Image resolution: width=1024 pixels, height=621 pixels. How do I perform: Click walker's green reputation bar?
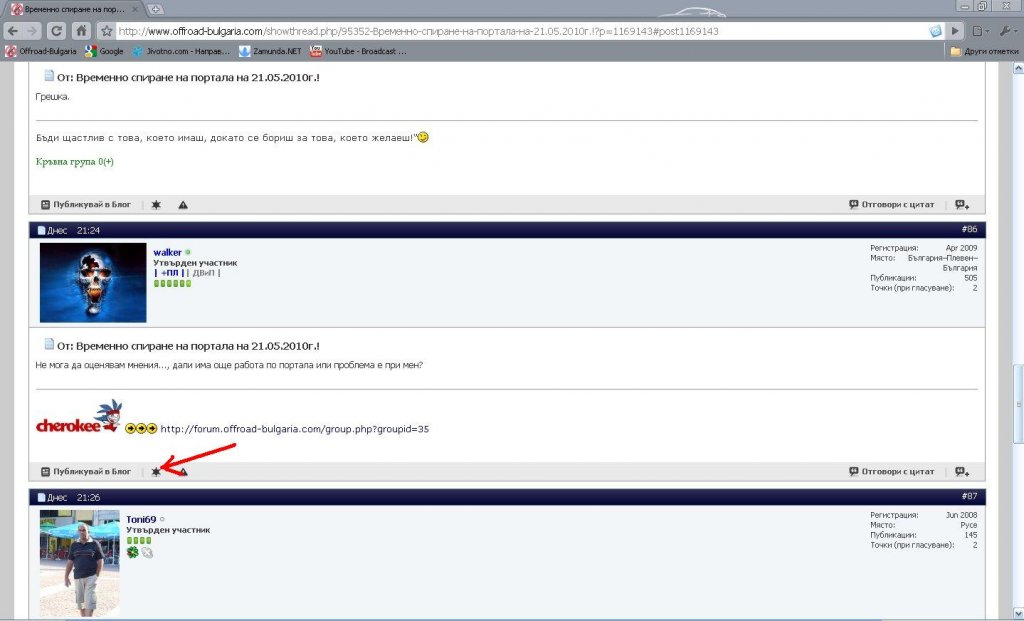pyautogui.click(x=172, y=283)
